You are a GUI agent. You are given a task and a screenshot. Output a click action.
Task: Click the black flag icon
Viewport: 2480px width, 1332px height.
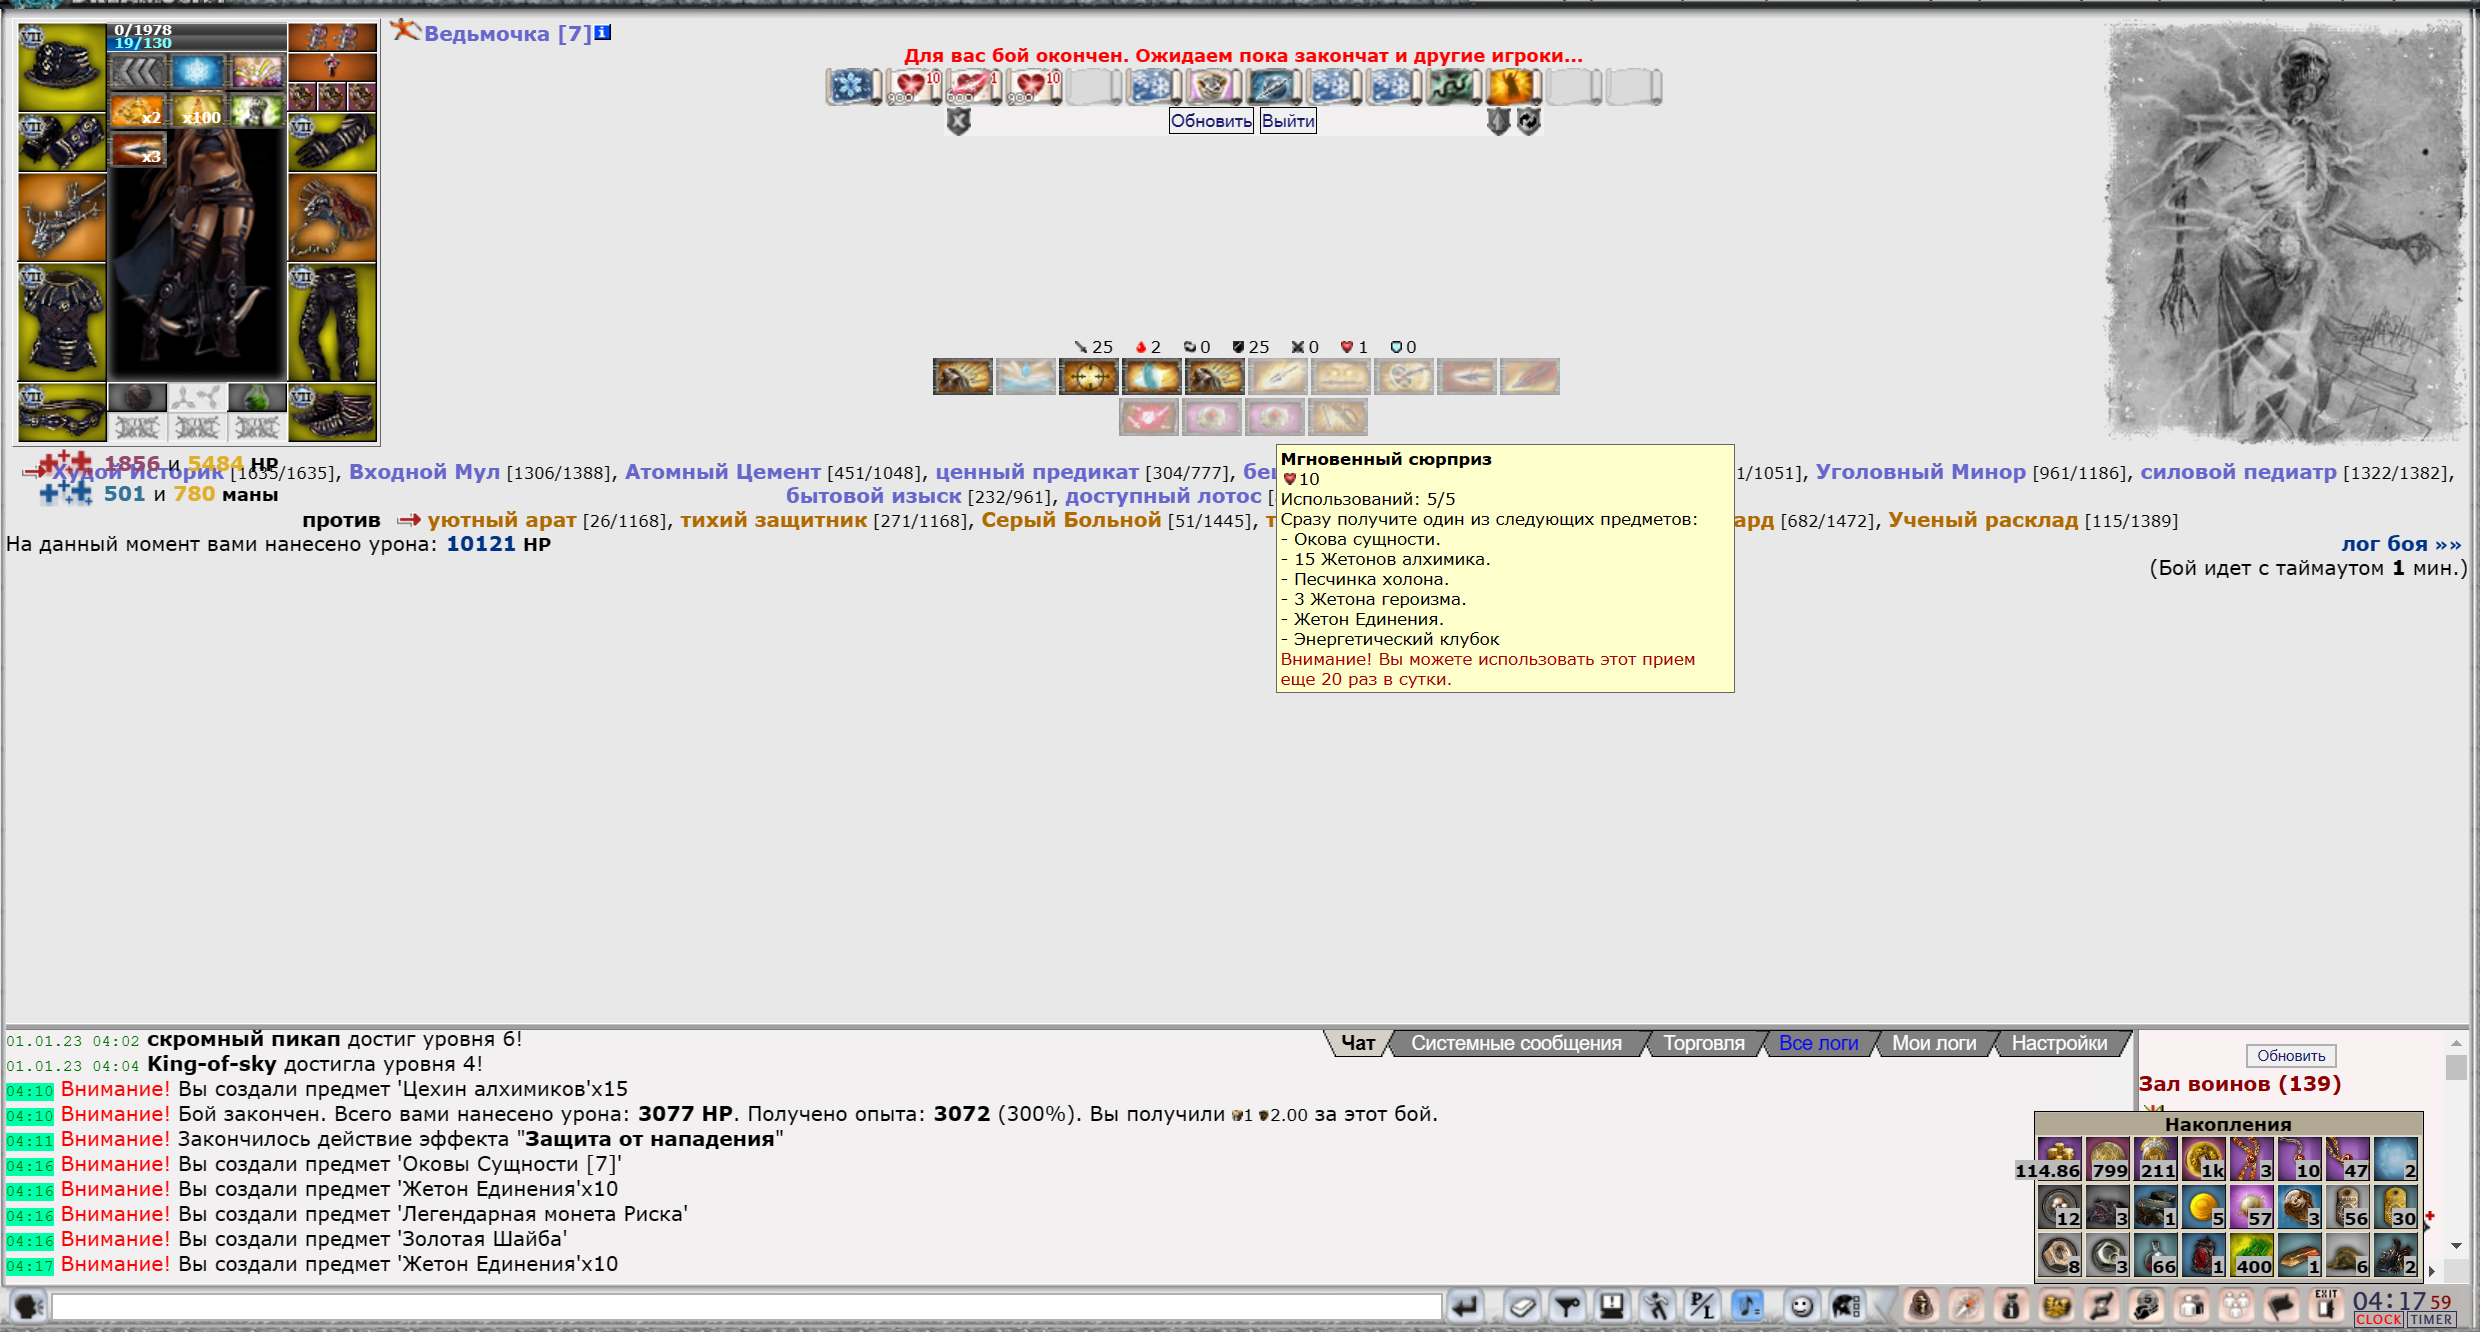(2281, 1306)
